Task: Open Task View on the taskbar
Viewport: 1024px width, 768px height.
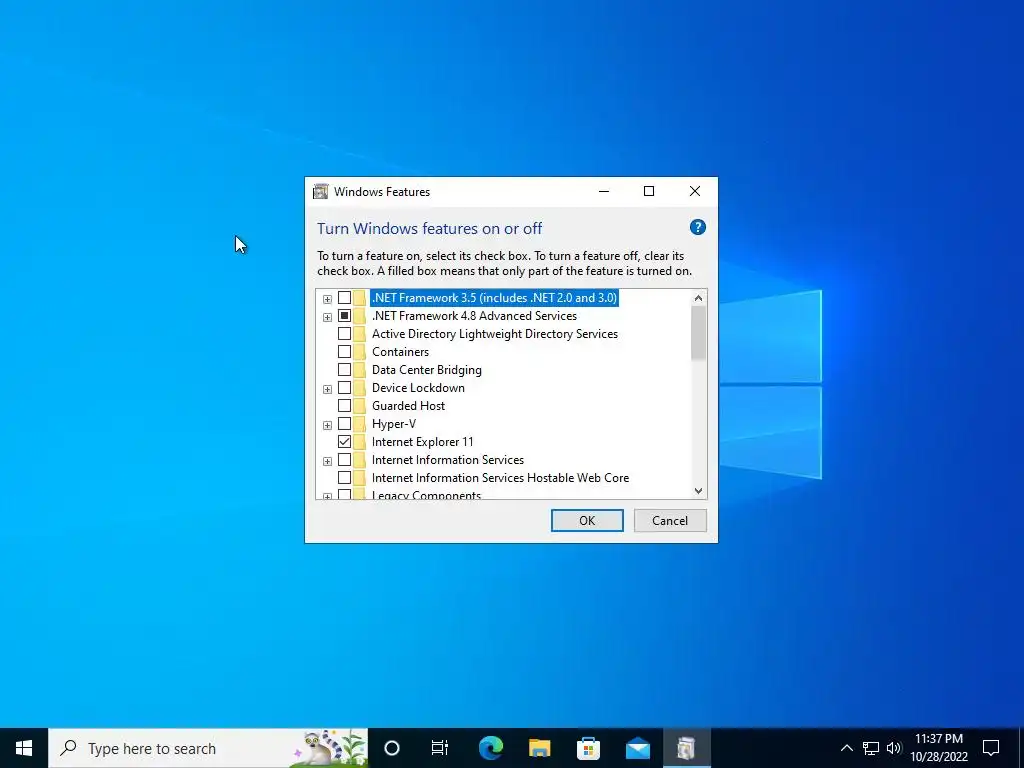Action: [440, 748]
